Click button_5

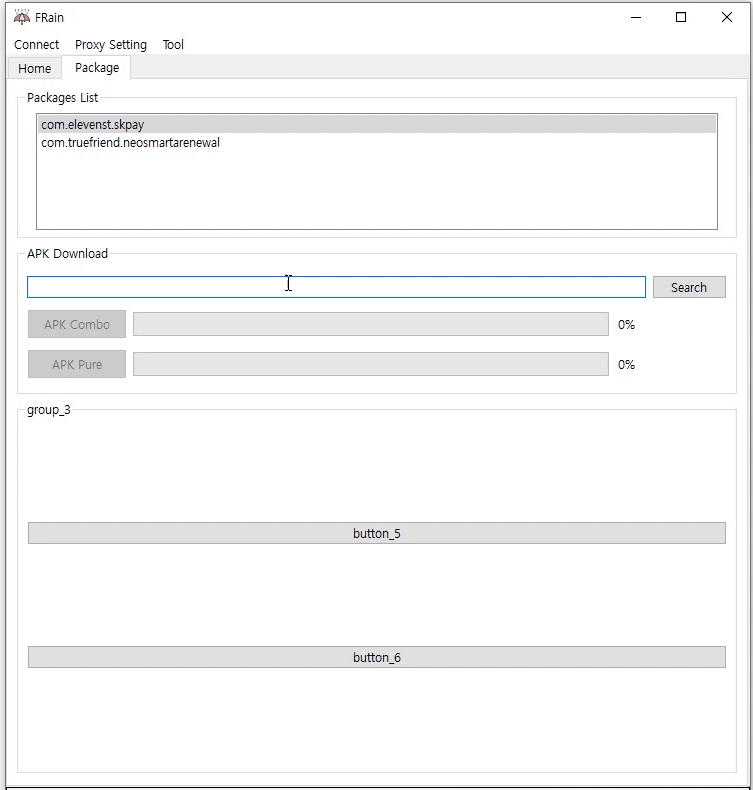point(377,533)
